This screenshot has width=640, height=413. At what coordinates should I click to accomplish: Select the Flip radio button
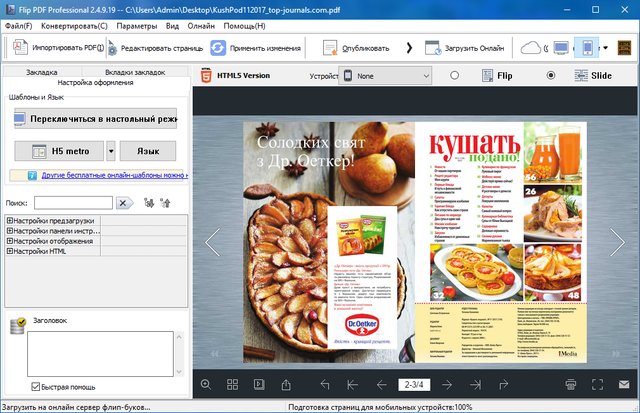455,76
